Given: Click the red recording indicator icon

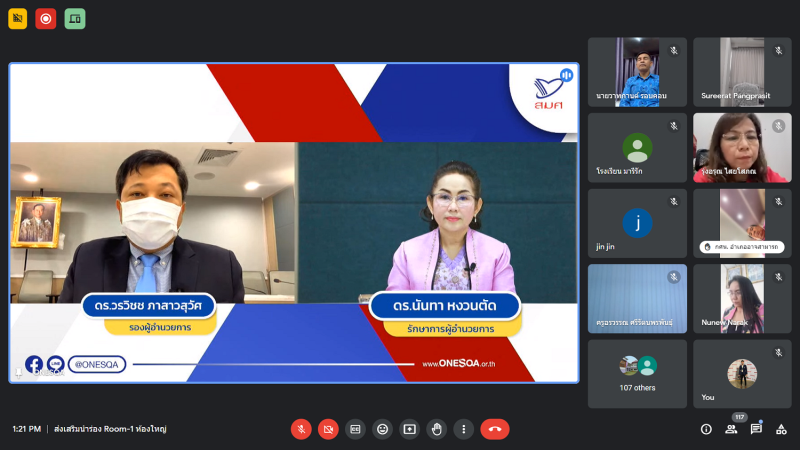Looking at the screenshot, I should click(46, 18).
